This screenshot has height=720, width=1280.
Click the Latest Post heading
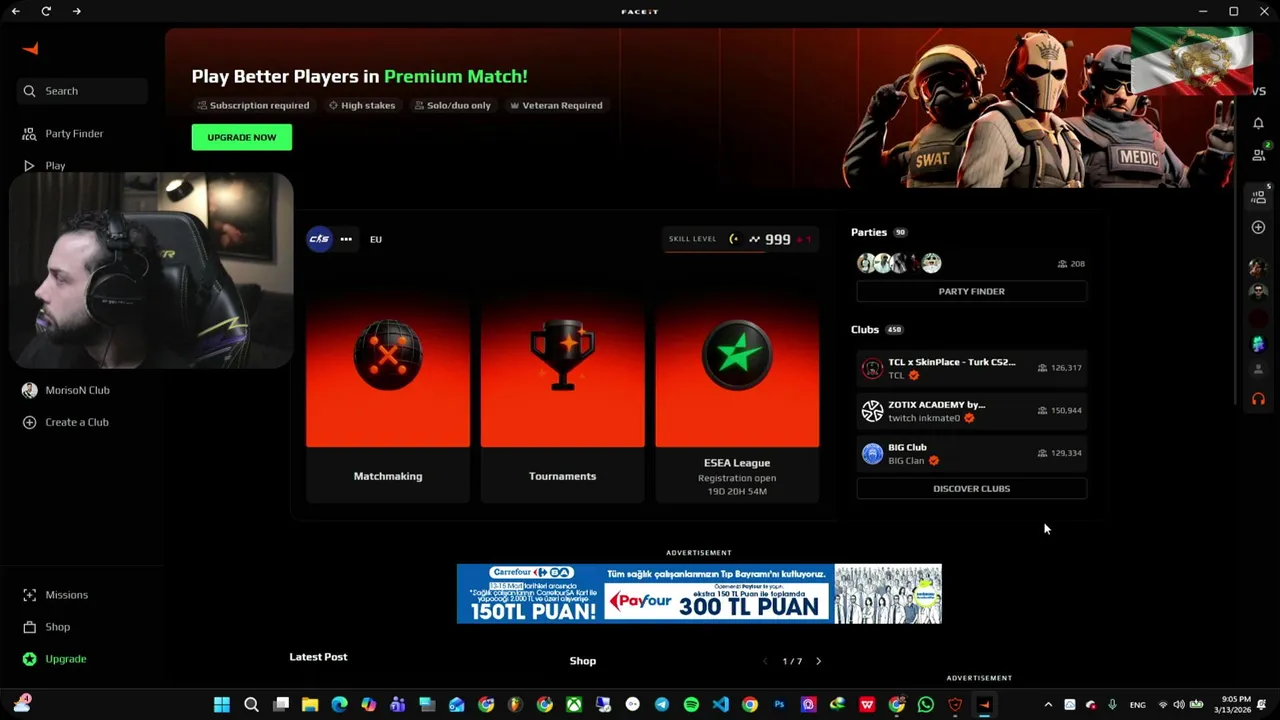click(x=318, y=657)
